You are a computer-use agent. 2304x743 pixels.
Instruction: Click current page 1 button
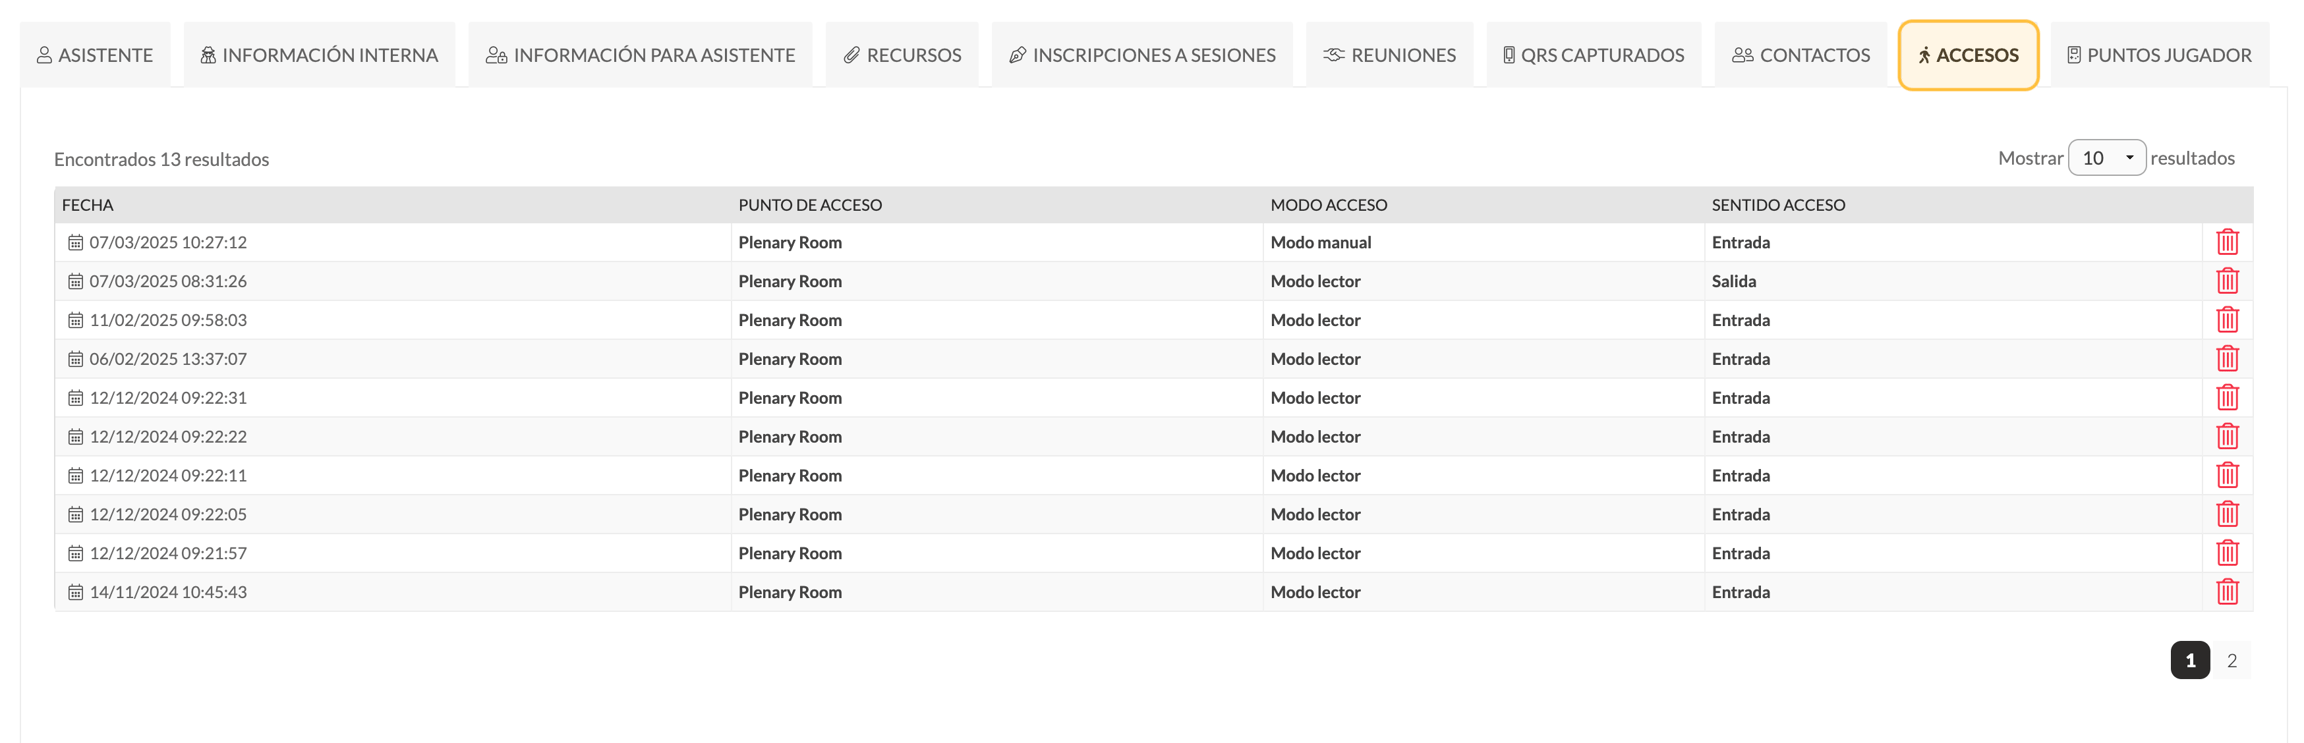click(2190, 660)
